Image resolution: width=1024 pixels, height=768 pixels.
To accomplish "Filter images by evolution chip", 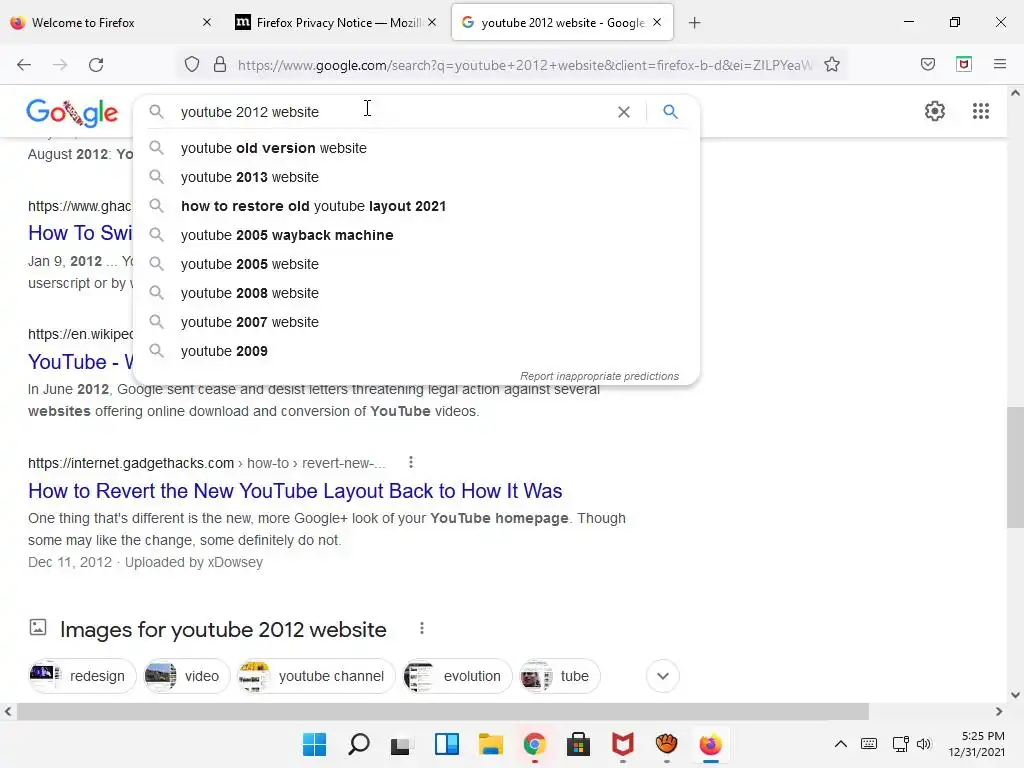I will [457, 676].
